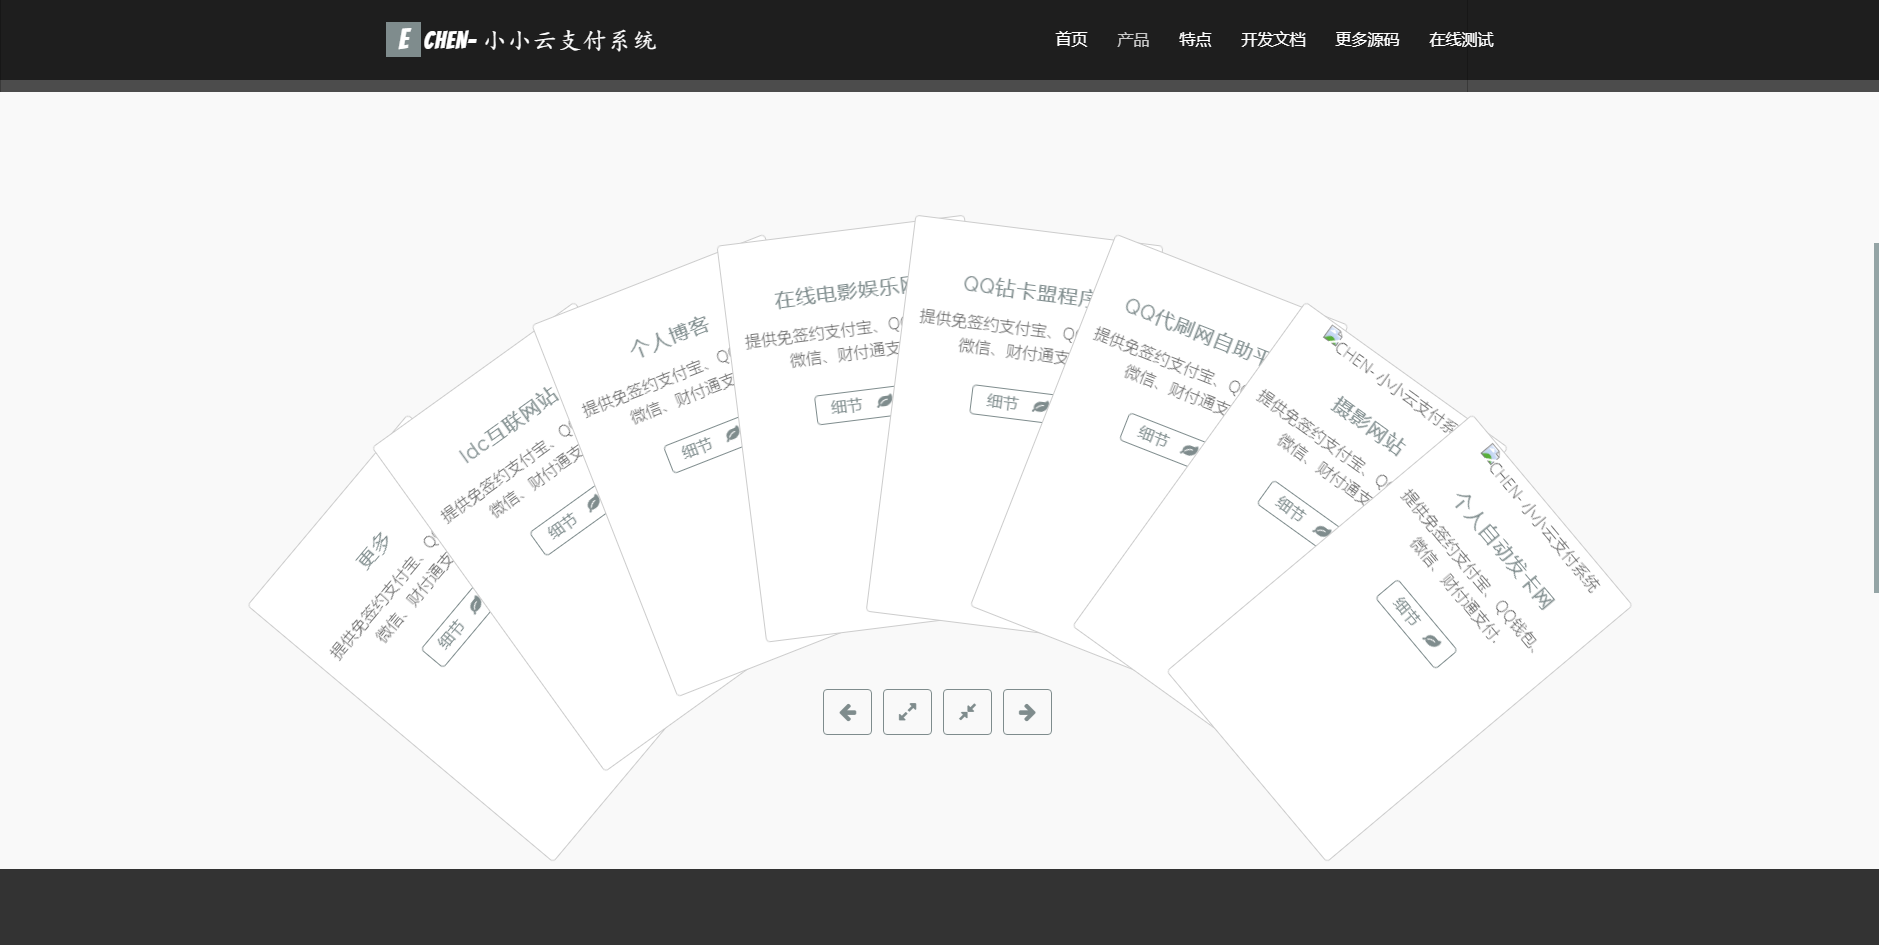Click the collapse (compress) arrows button
This screenshot has height=945, width=1879.
tap(967, 712)
